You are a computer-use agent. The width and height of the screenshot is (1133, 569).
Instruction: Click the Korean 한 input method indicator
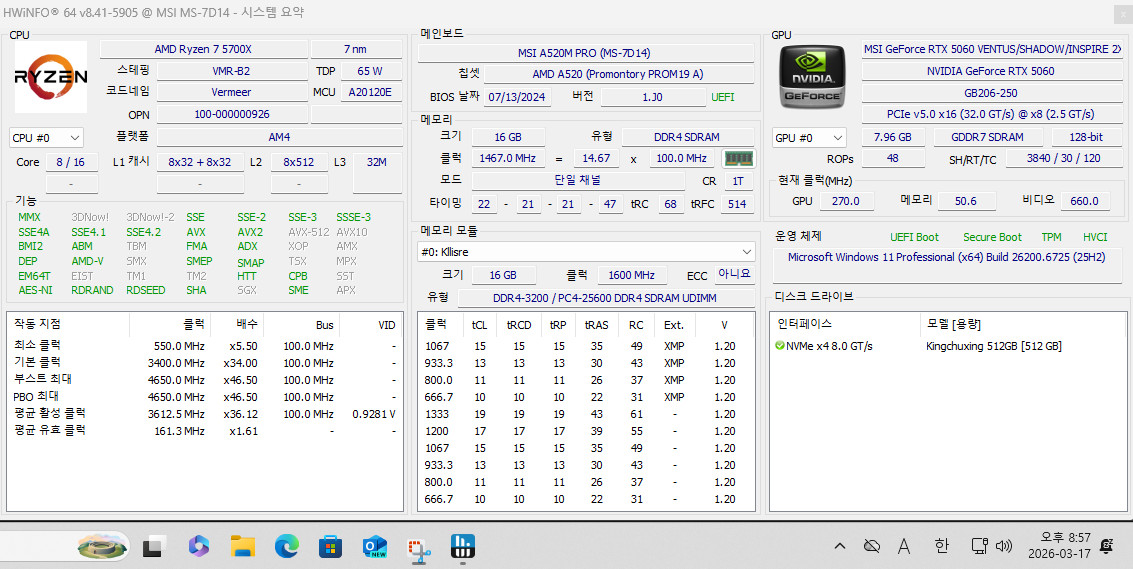(942, 547)
